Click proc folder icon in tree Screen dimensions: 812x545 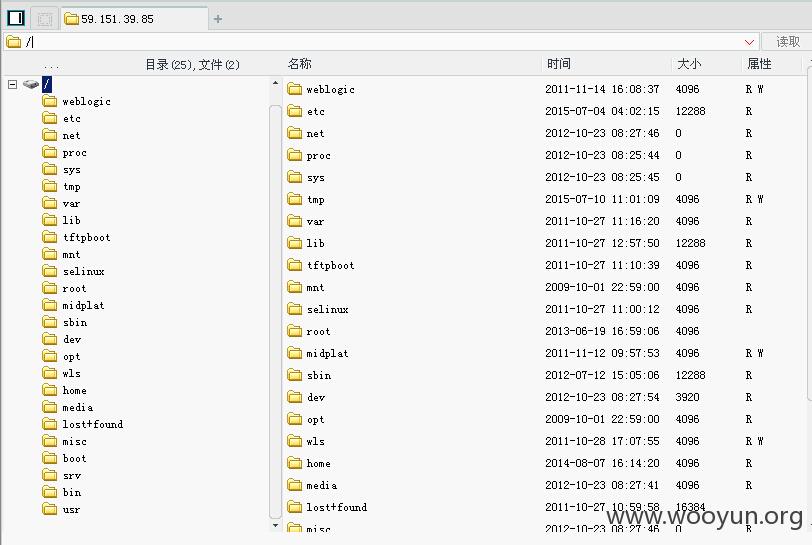(50, 152)
